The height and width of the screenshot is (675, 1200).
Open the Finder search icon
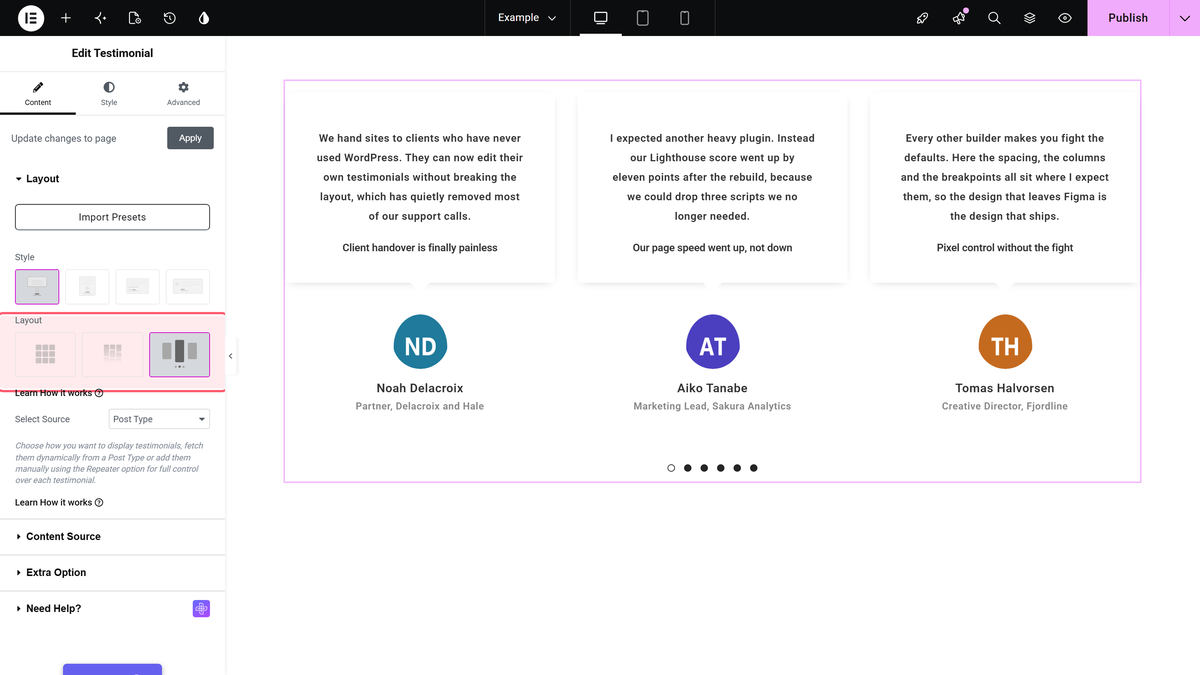click(x=994, y=18)
